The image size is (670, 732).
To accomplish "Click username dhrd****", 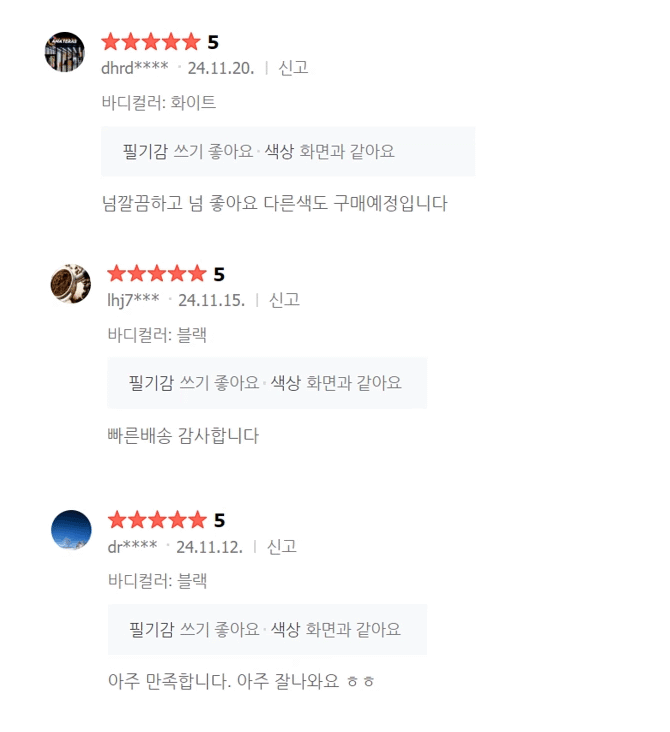I will (135, 68).
